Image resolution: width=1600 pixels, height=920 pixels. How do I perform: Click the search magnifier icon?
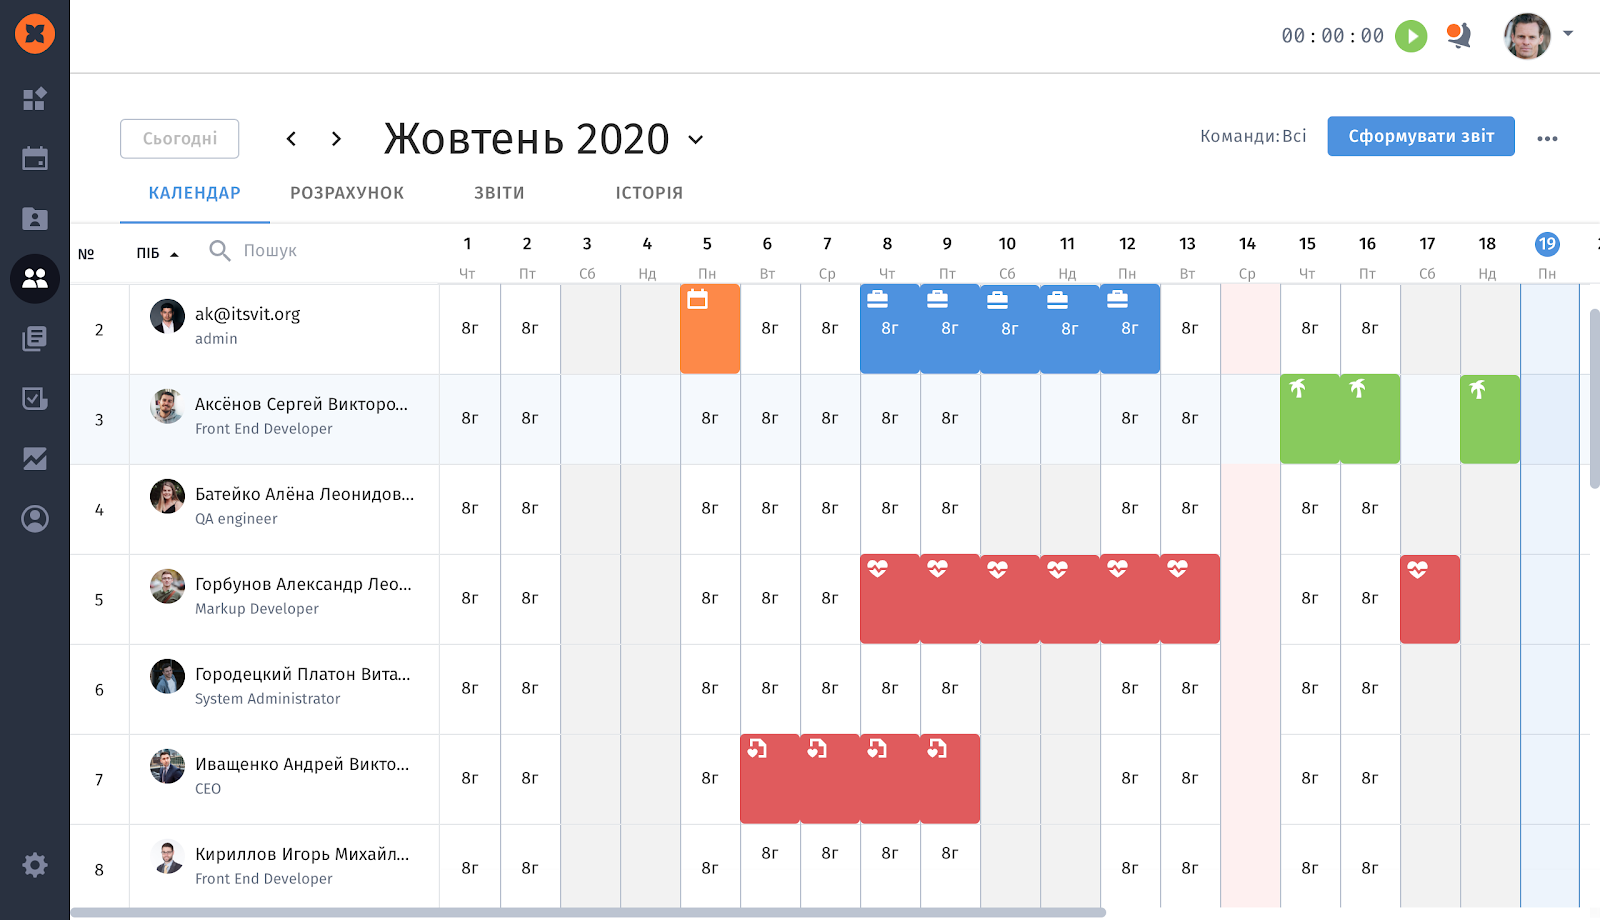(x=220, y=250)
